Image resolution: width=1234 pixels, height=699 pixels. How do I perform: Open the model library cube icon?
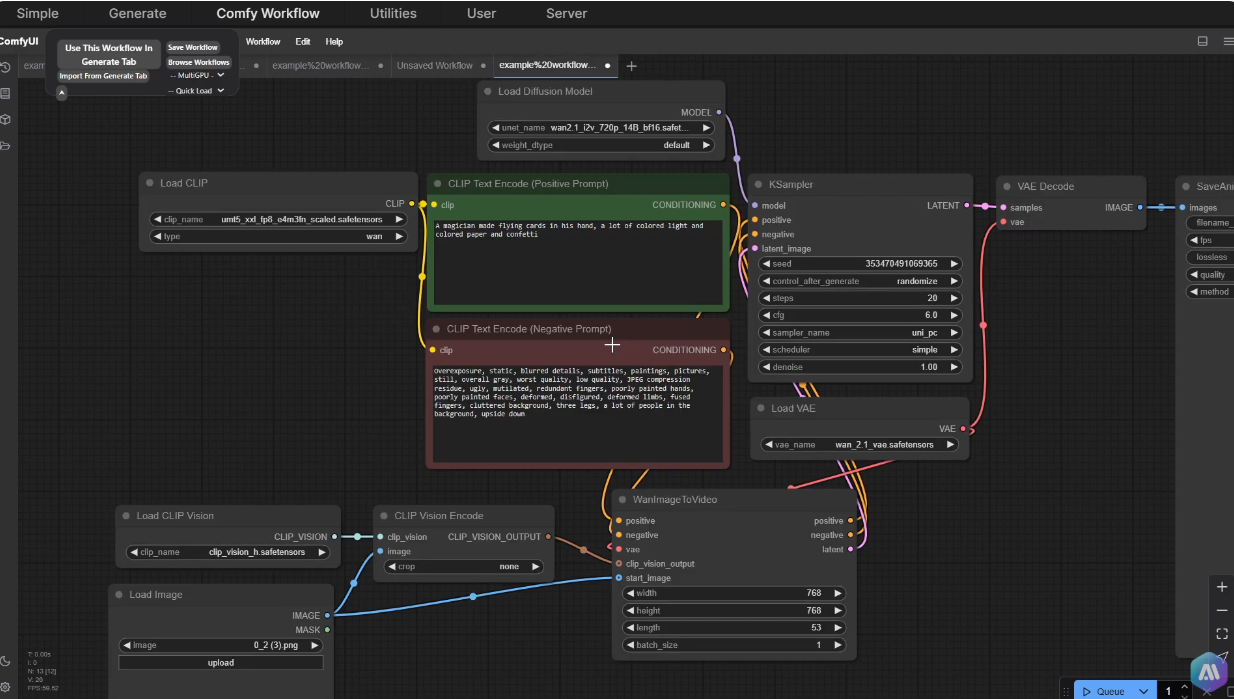pyautogui.click(x=6, y=119)
